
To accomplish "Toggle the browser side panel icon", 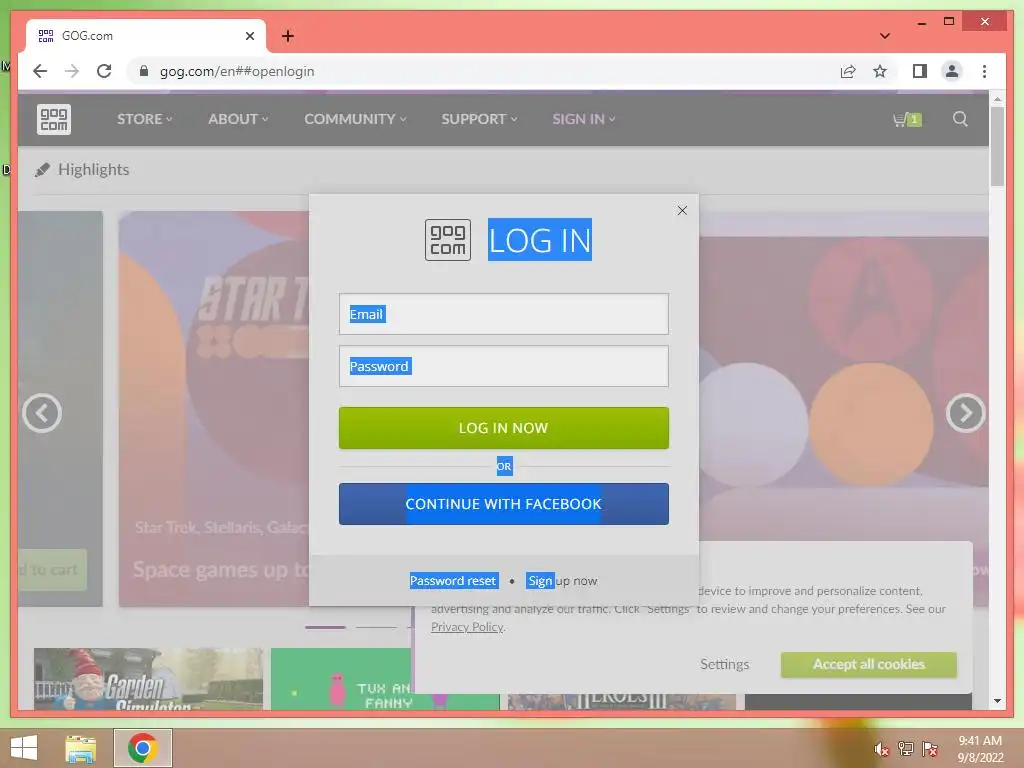I will click(x=920, y=71).
